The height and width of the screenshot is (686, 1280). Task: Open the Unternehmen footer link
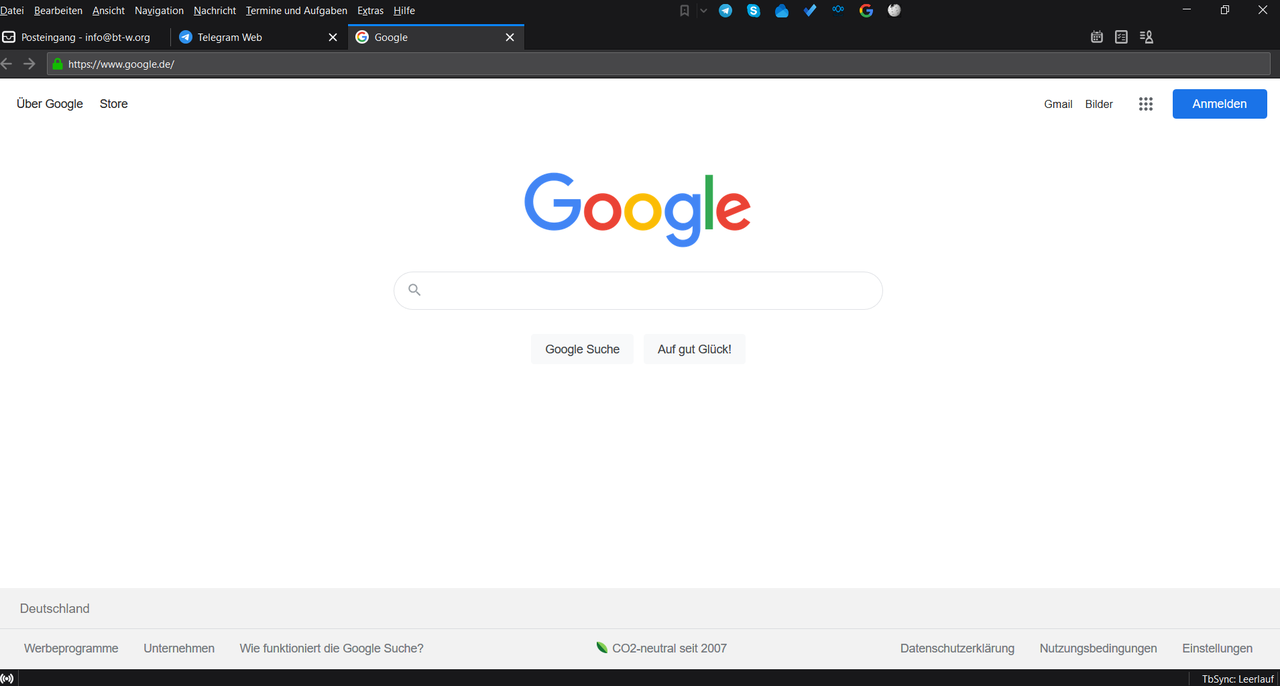click(179, 648)
